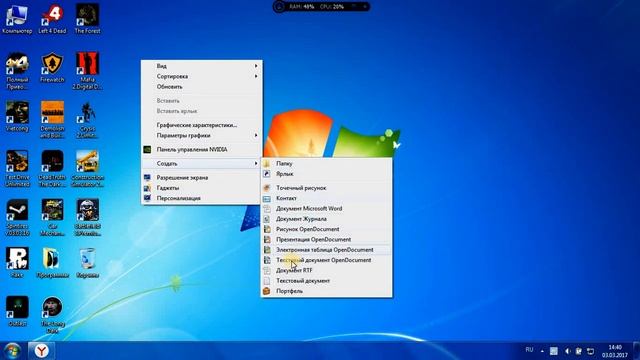640x360 pixels.
Task: Create a new Ярлык shortcut
Action: [327, 173]
